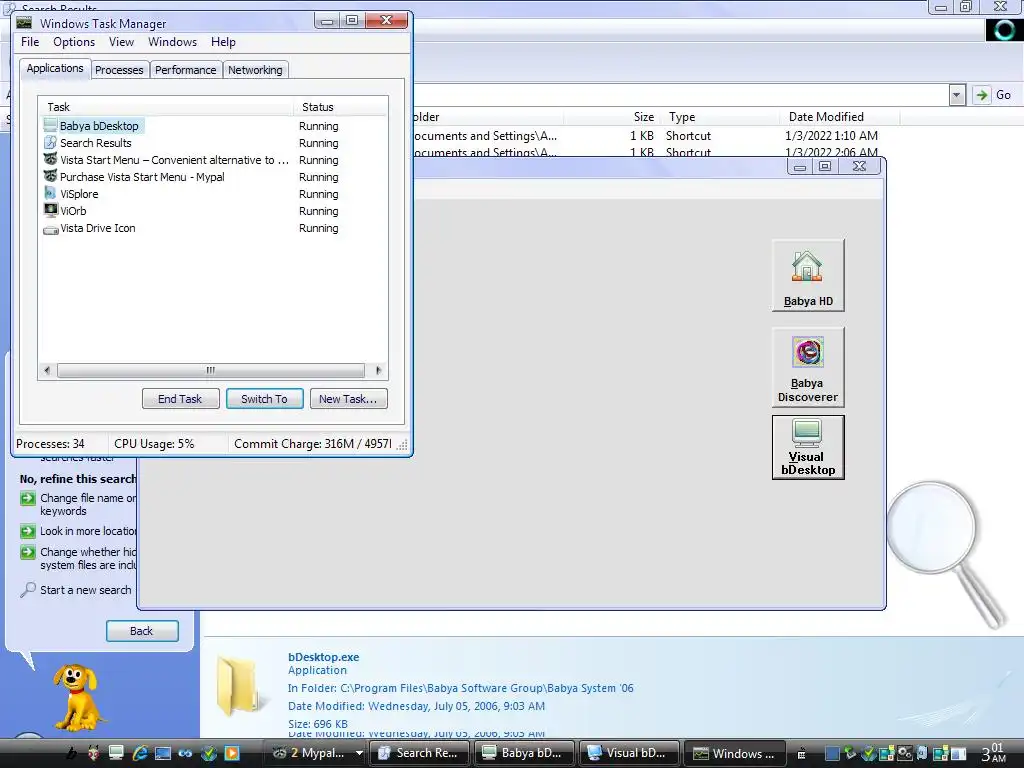Open the 2 Mypal taskbar group
This screenshot has width=1024, height=768.
(316, 753)
